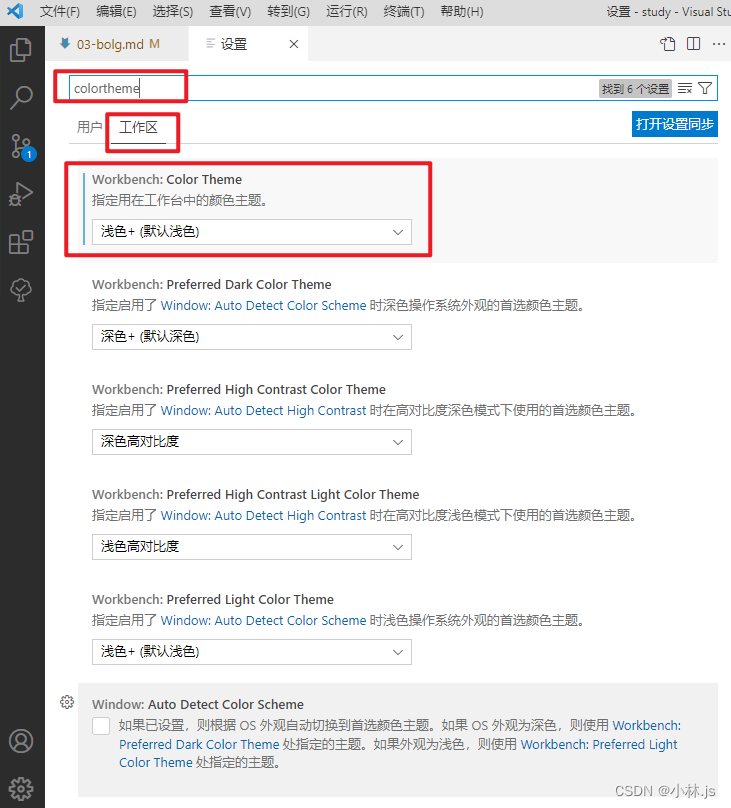Switch to the 用户 settings scope tab
This screenshot has height=808, width=731.
click(89, 127)
